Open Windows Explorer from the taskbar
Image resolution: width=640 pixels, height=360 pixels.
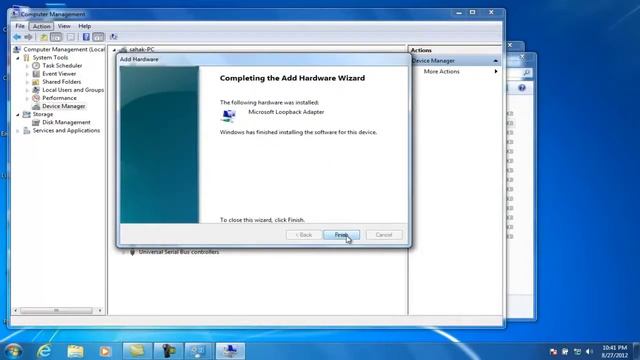pyautogui.click(x=75, y=351)
